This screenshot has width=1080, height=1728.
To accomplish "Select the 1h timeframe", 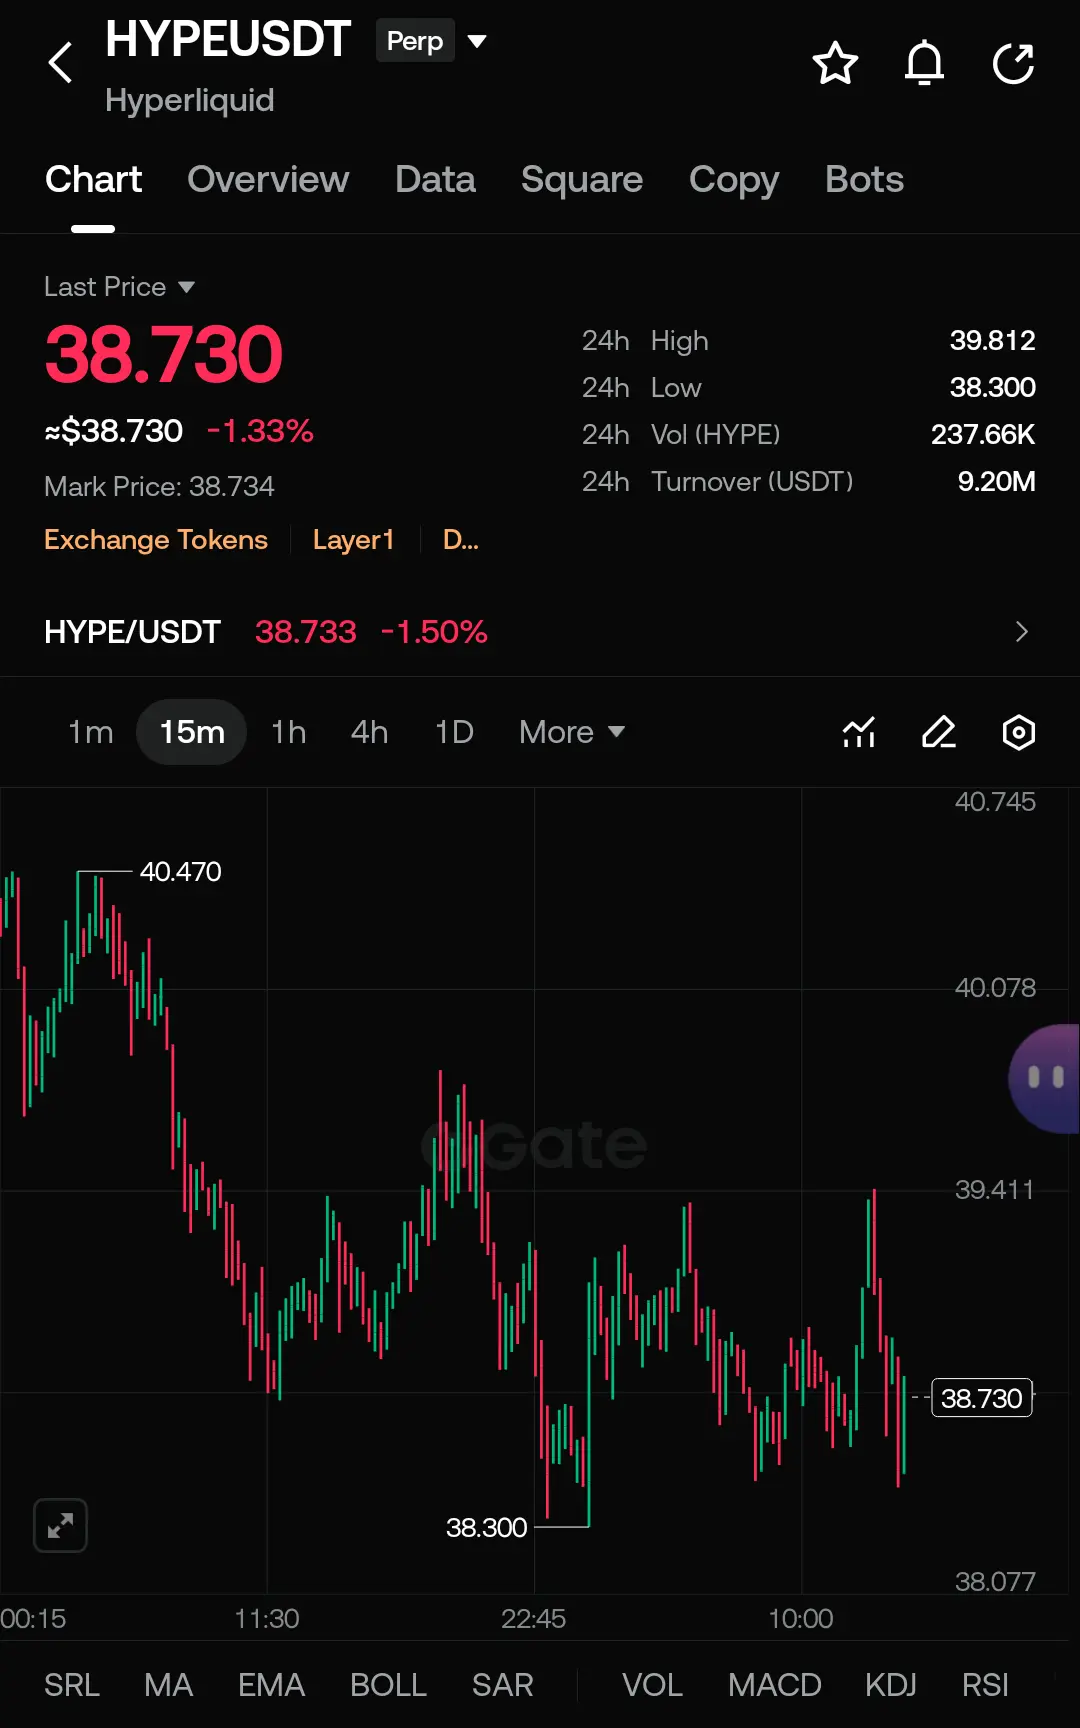I will (288, 732).
